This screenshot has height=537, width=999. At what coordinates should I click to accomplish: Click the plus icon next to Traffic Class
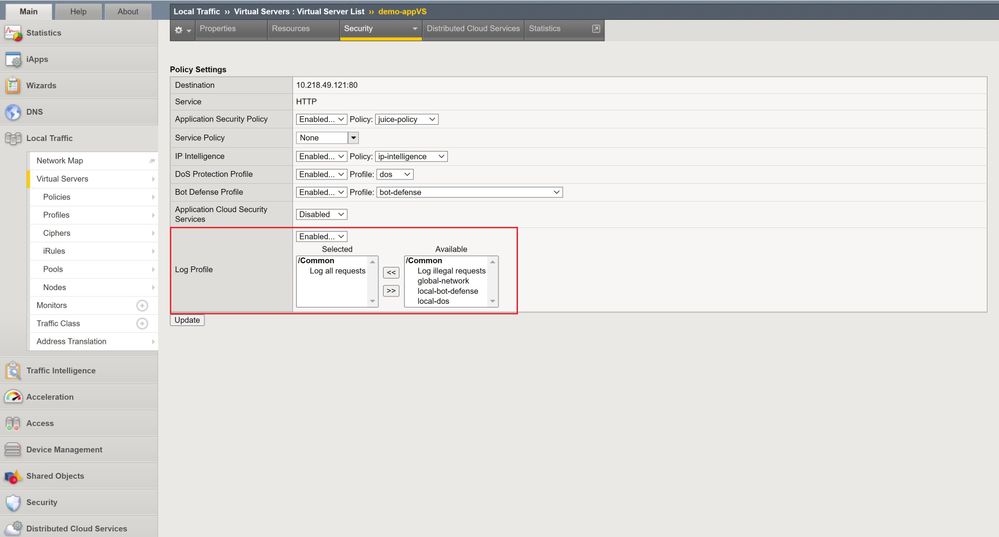(x=142, y=323)
